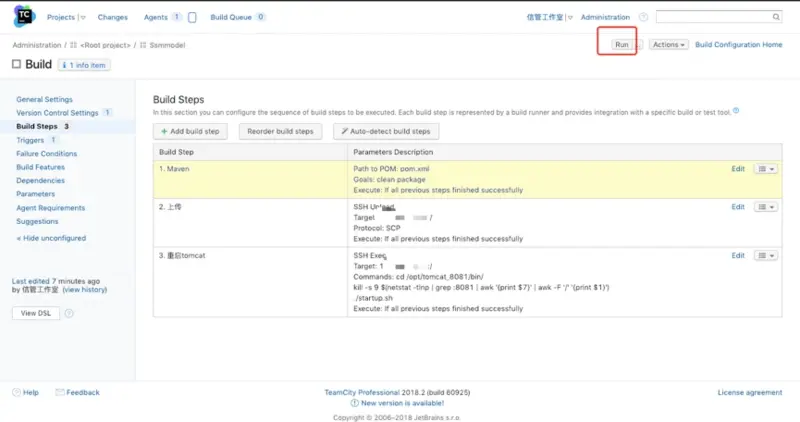Click the Build configuration square icon
The height and width of the screenshot is (422, 800).
point(16,64)
